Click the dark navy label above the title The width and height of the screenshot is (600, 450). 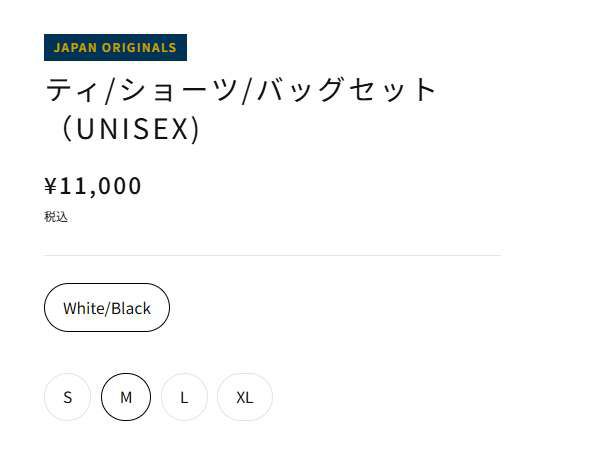[x=115, y=47]
